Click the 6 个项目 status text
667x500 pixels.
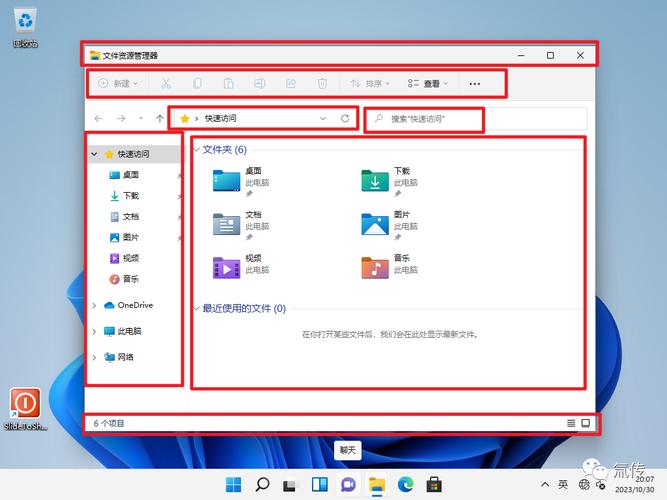109,423
